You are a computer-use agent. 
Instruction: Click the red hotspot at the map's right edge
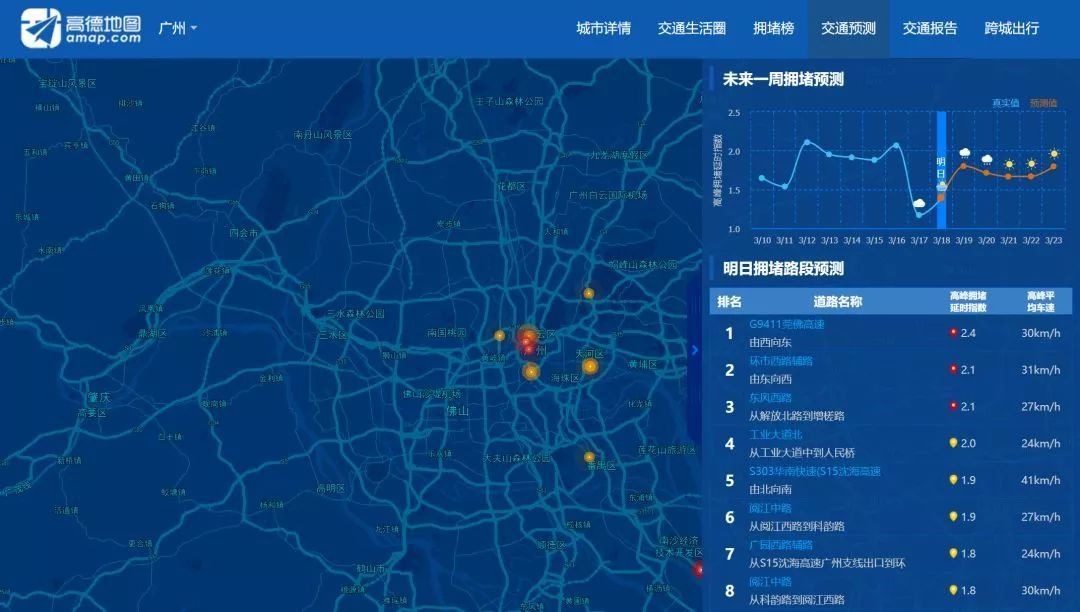(x=698, y=570)
